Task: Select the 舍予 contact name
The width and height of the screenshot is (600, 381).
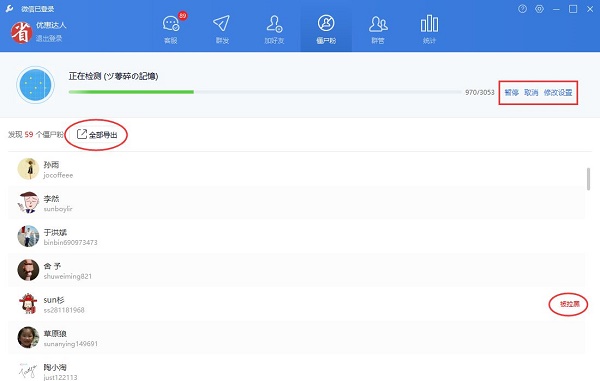Action: coord(52,266)
